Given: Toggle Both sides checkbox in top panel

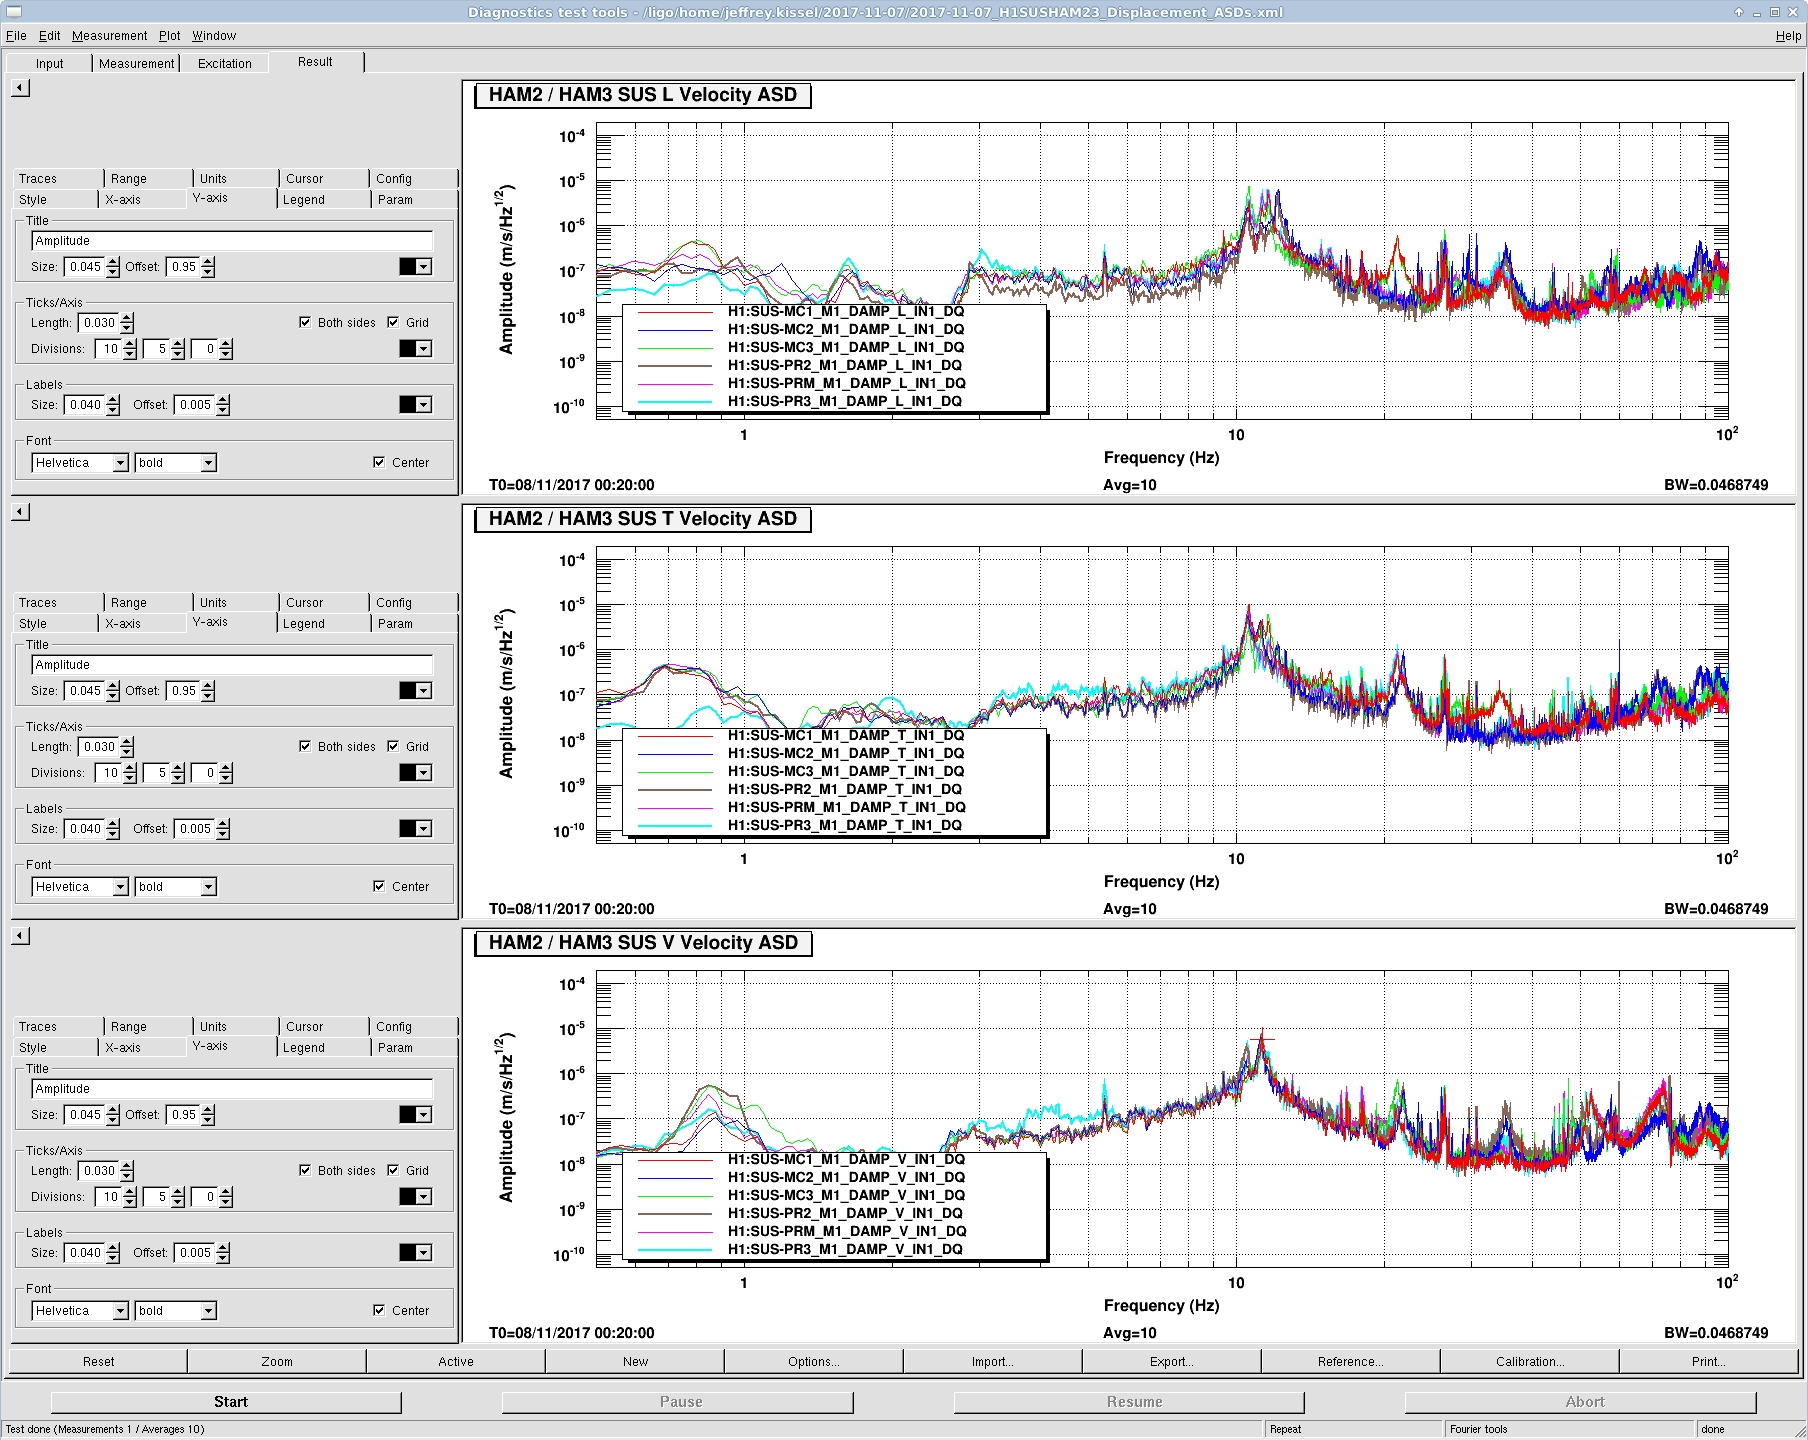Looking at the screenshot, I should tap(305, 322).
